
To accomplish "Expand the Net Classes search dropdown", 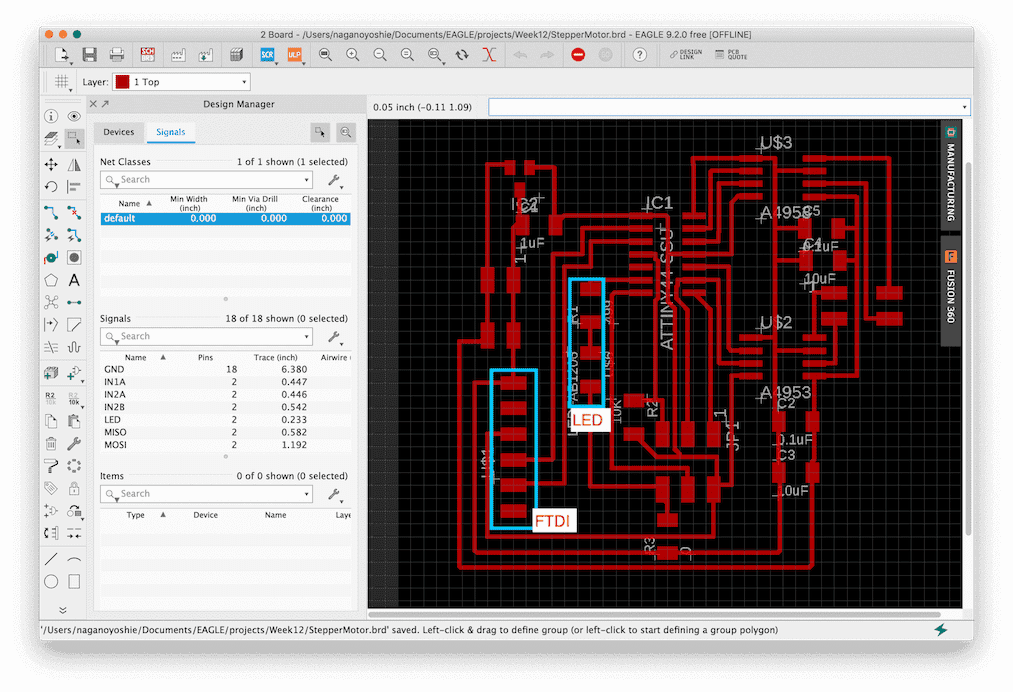I will click(x=307, y=180).
